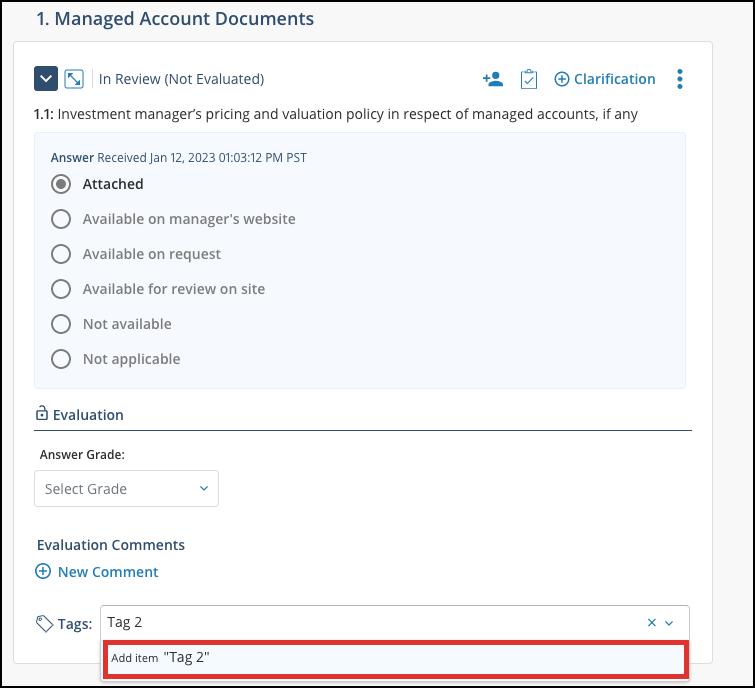Select the Not applicable radio button
Image resolution: width=755 pixels, height=688 pixels.
point(61,359)
